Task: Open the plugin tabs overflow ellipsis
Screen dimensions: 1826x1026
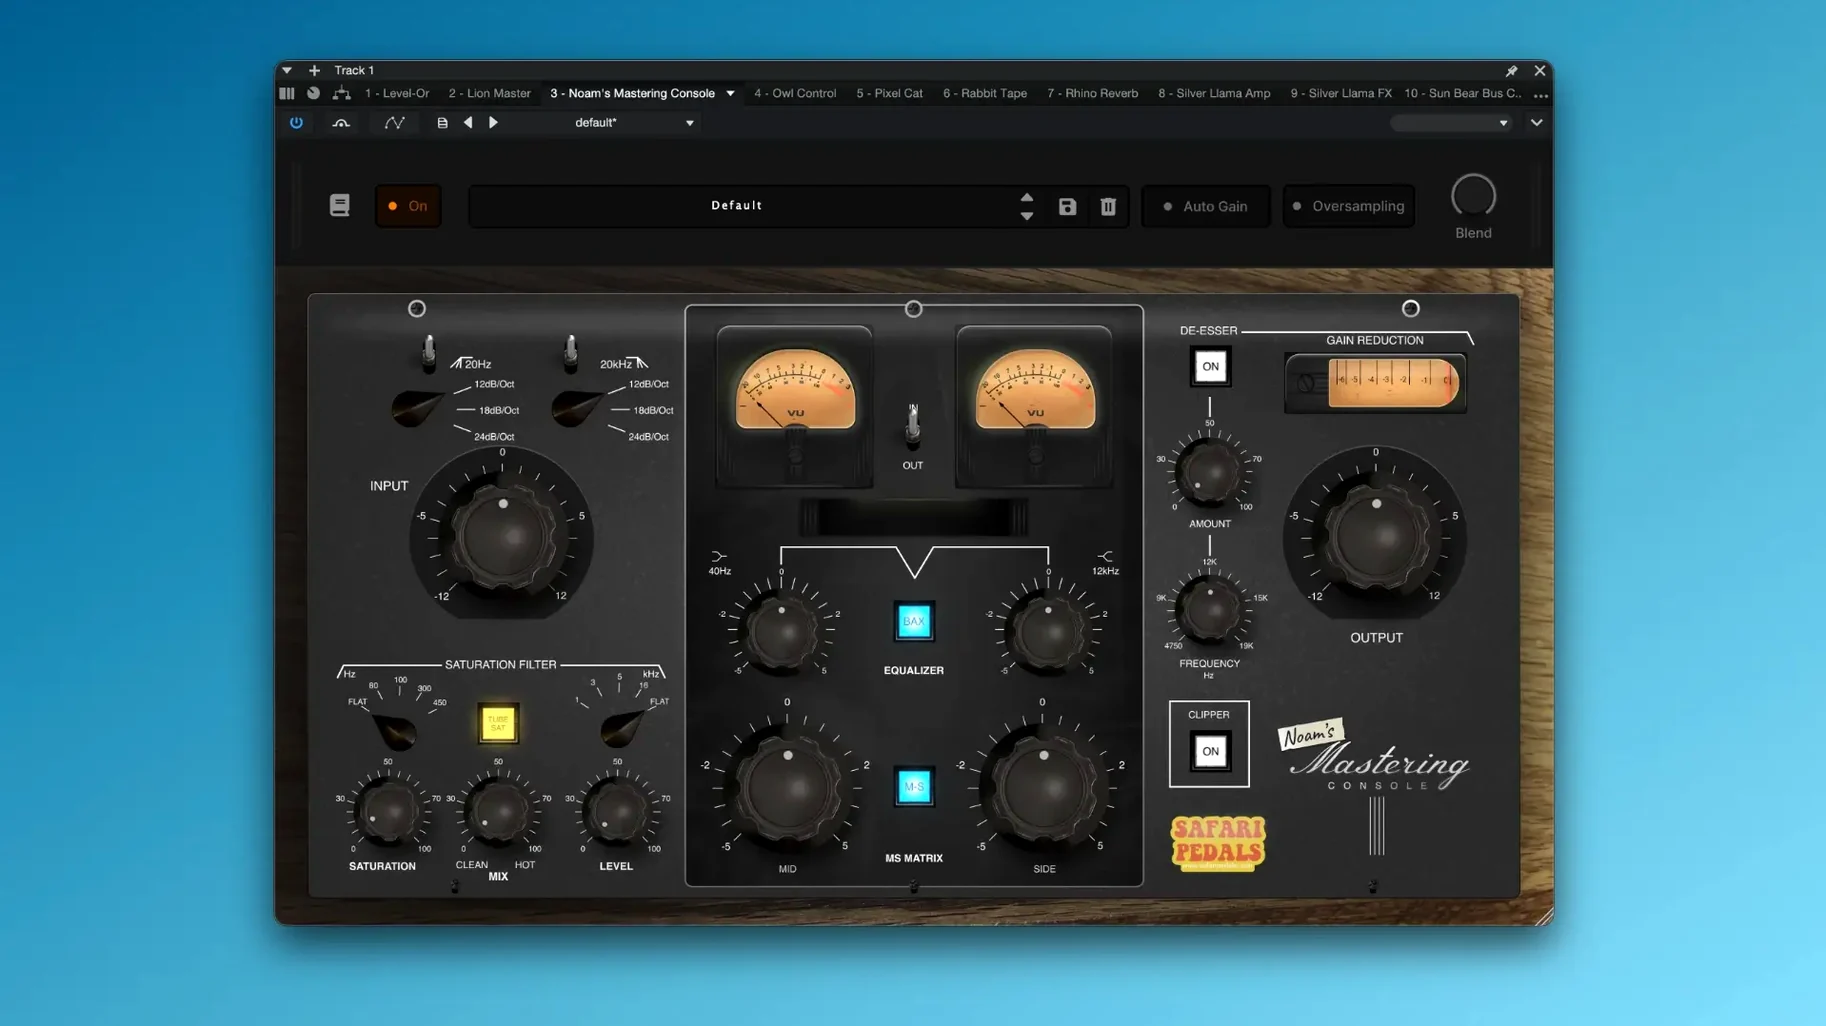Action: pos(1540,94)
